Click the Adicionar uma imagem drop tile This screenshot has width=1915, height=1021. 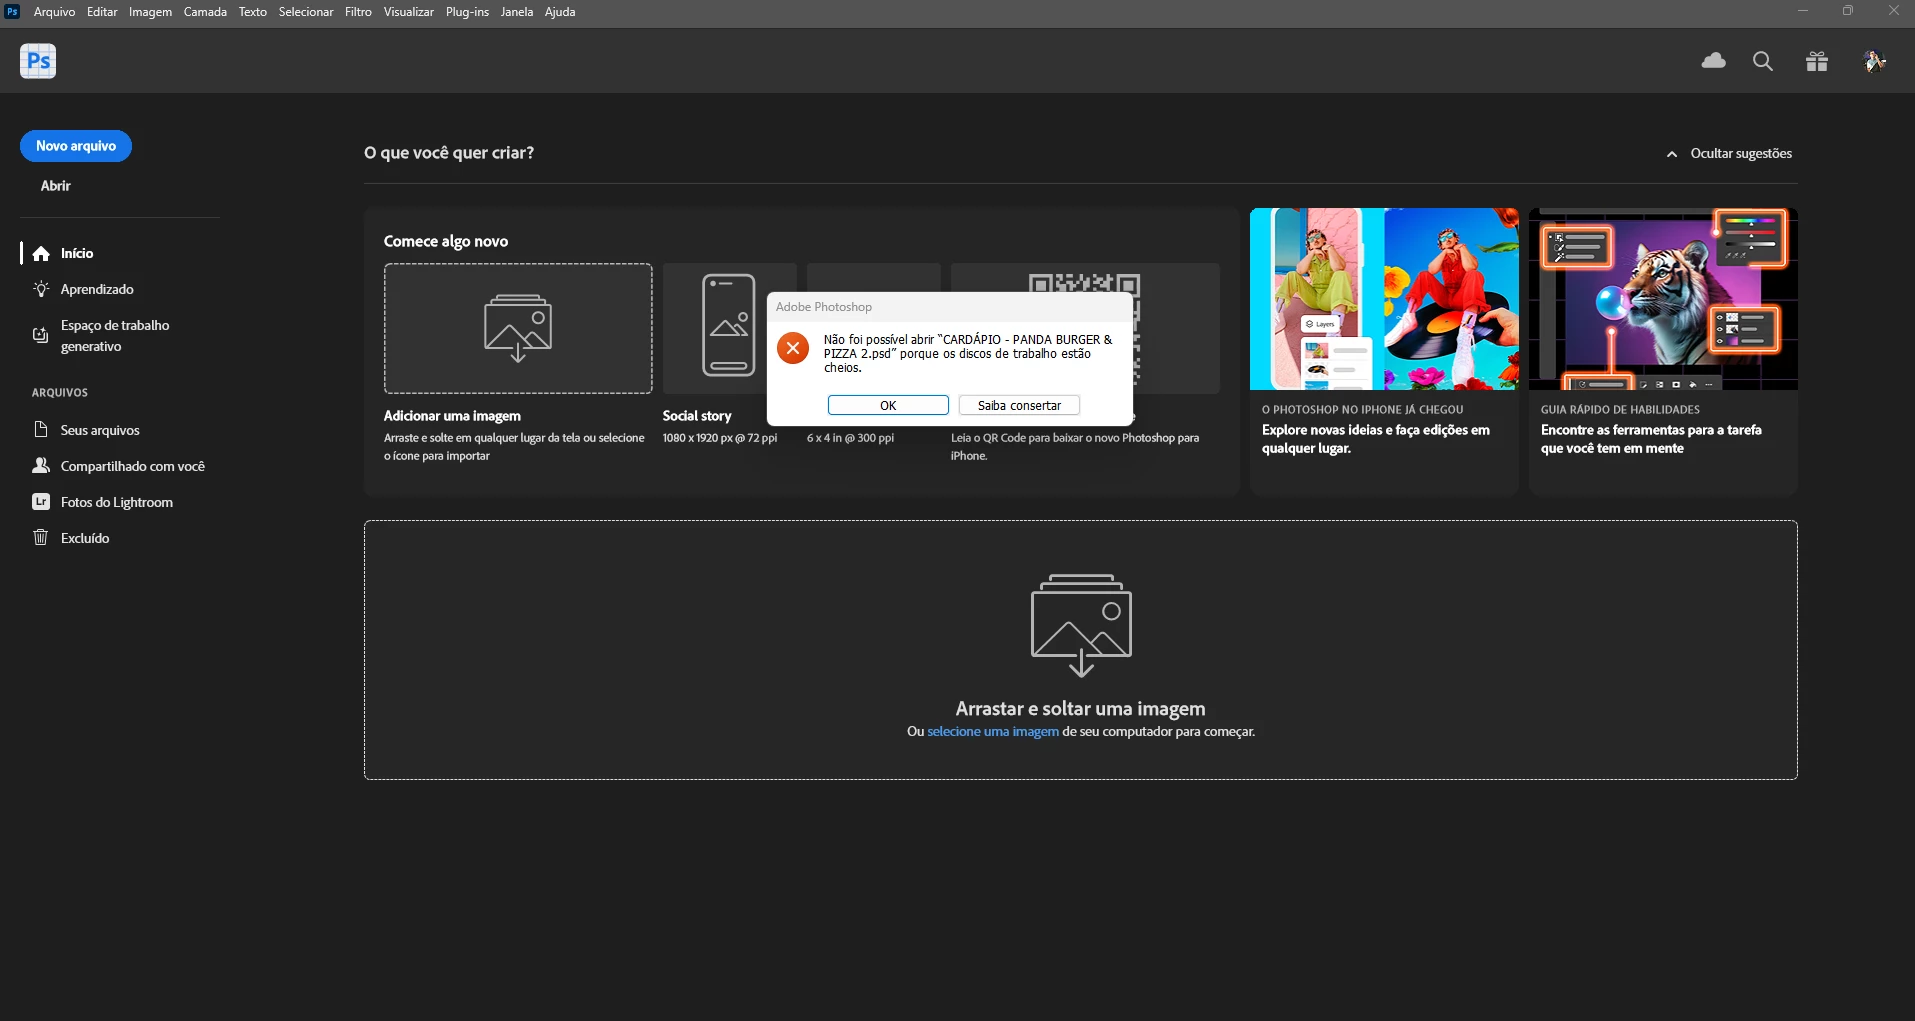[x=518, y=328]
